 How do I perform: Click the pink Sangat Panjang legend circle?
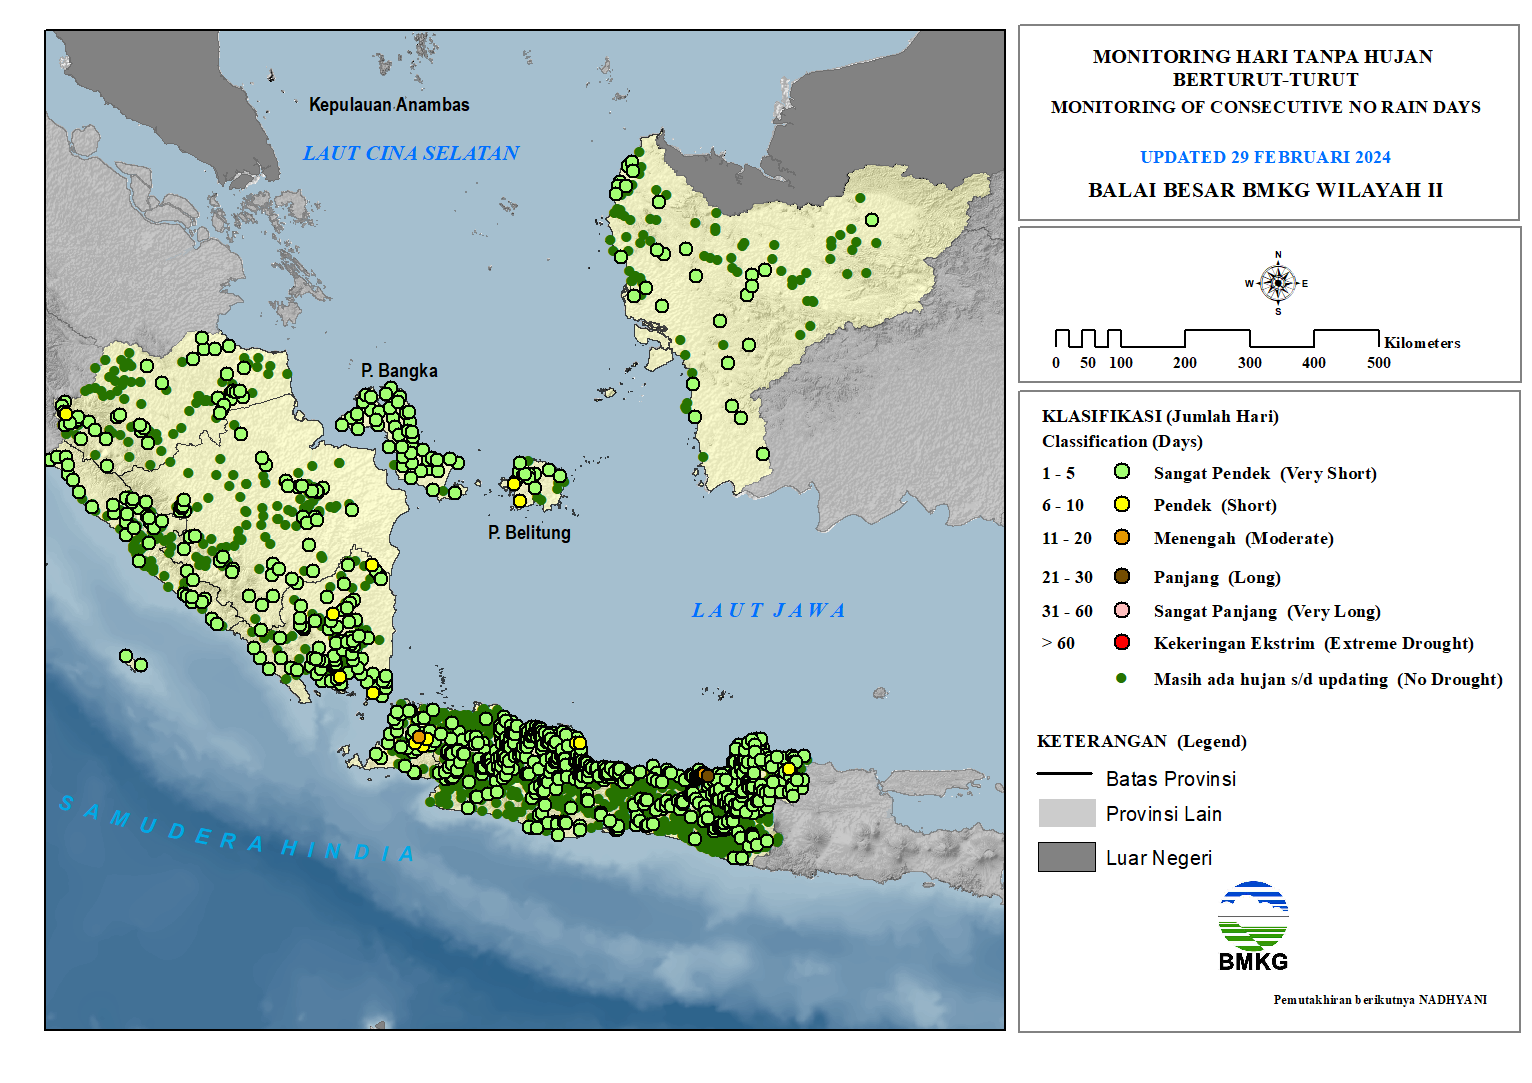coord(1122,610)
